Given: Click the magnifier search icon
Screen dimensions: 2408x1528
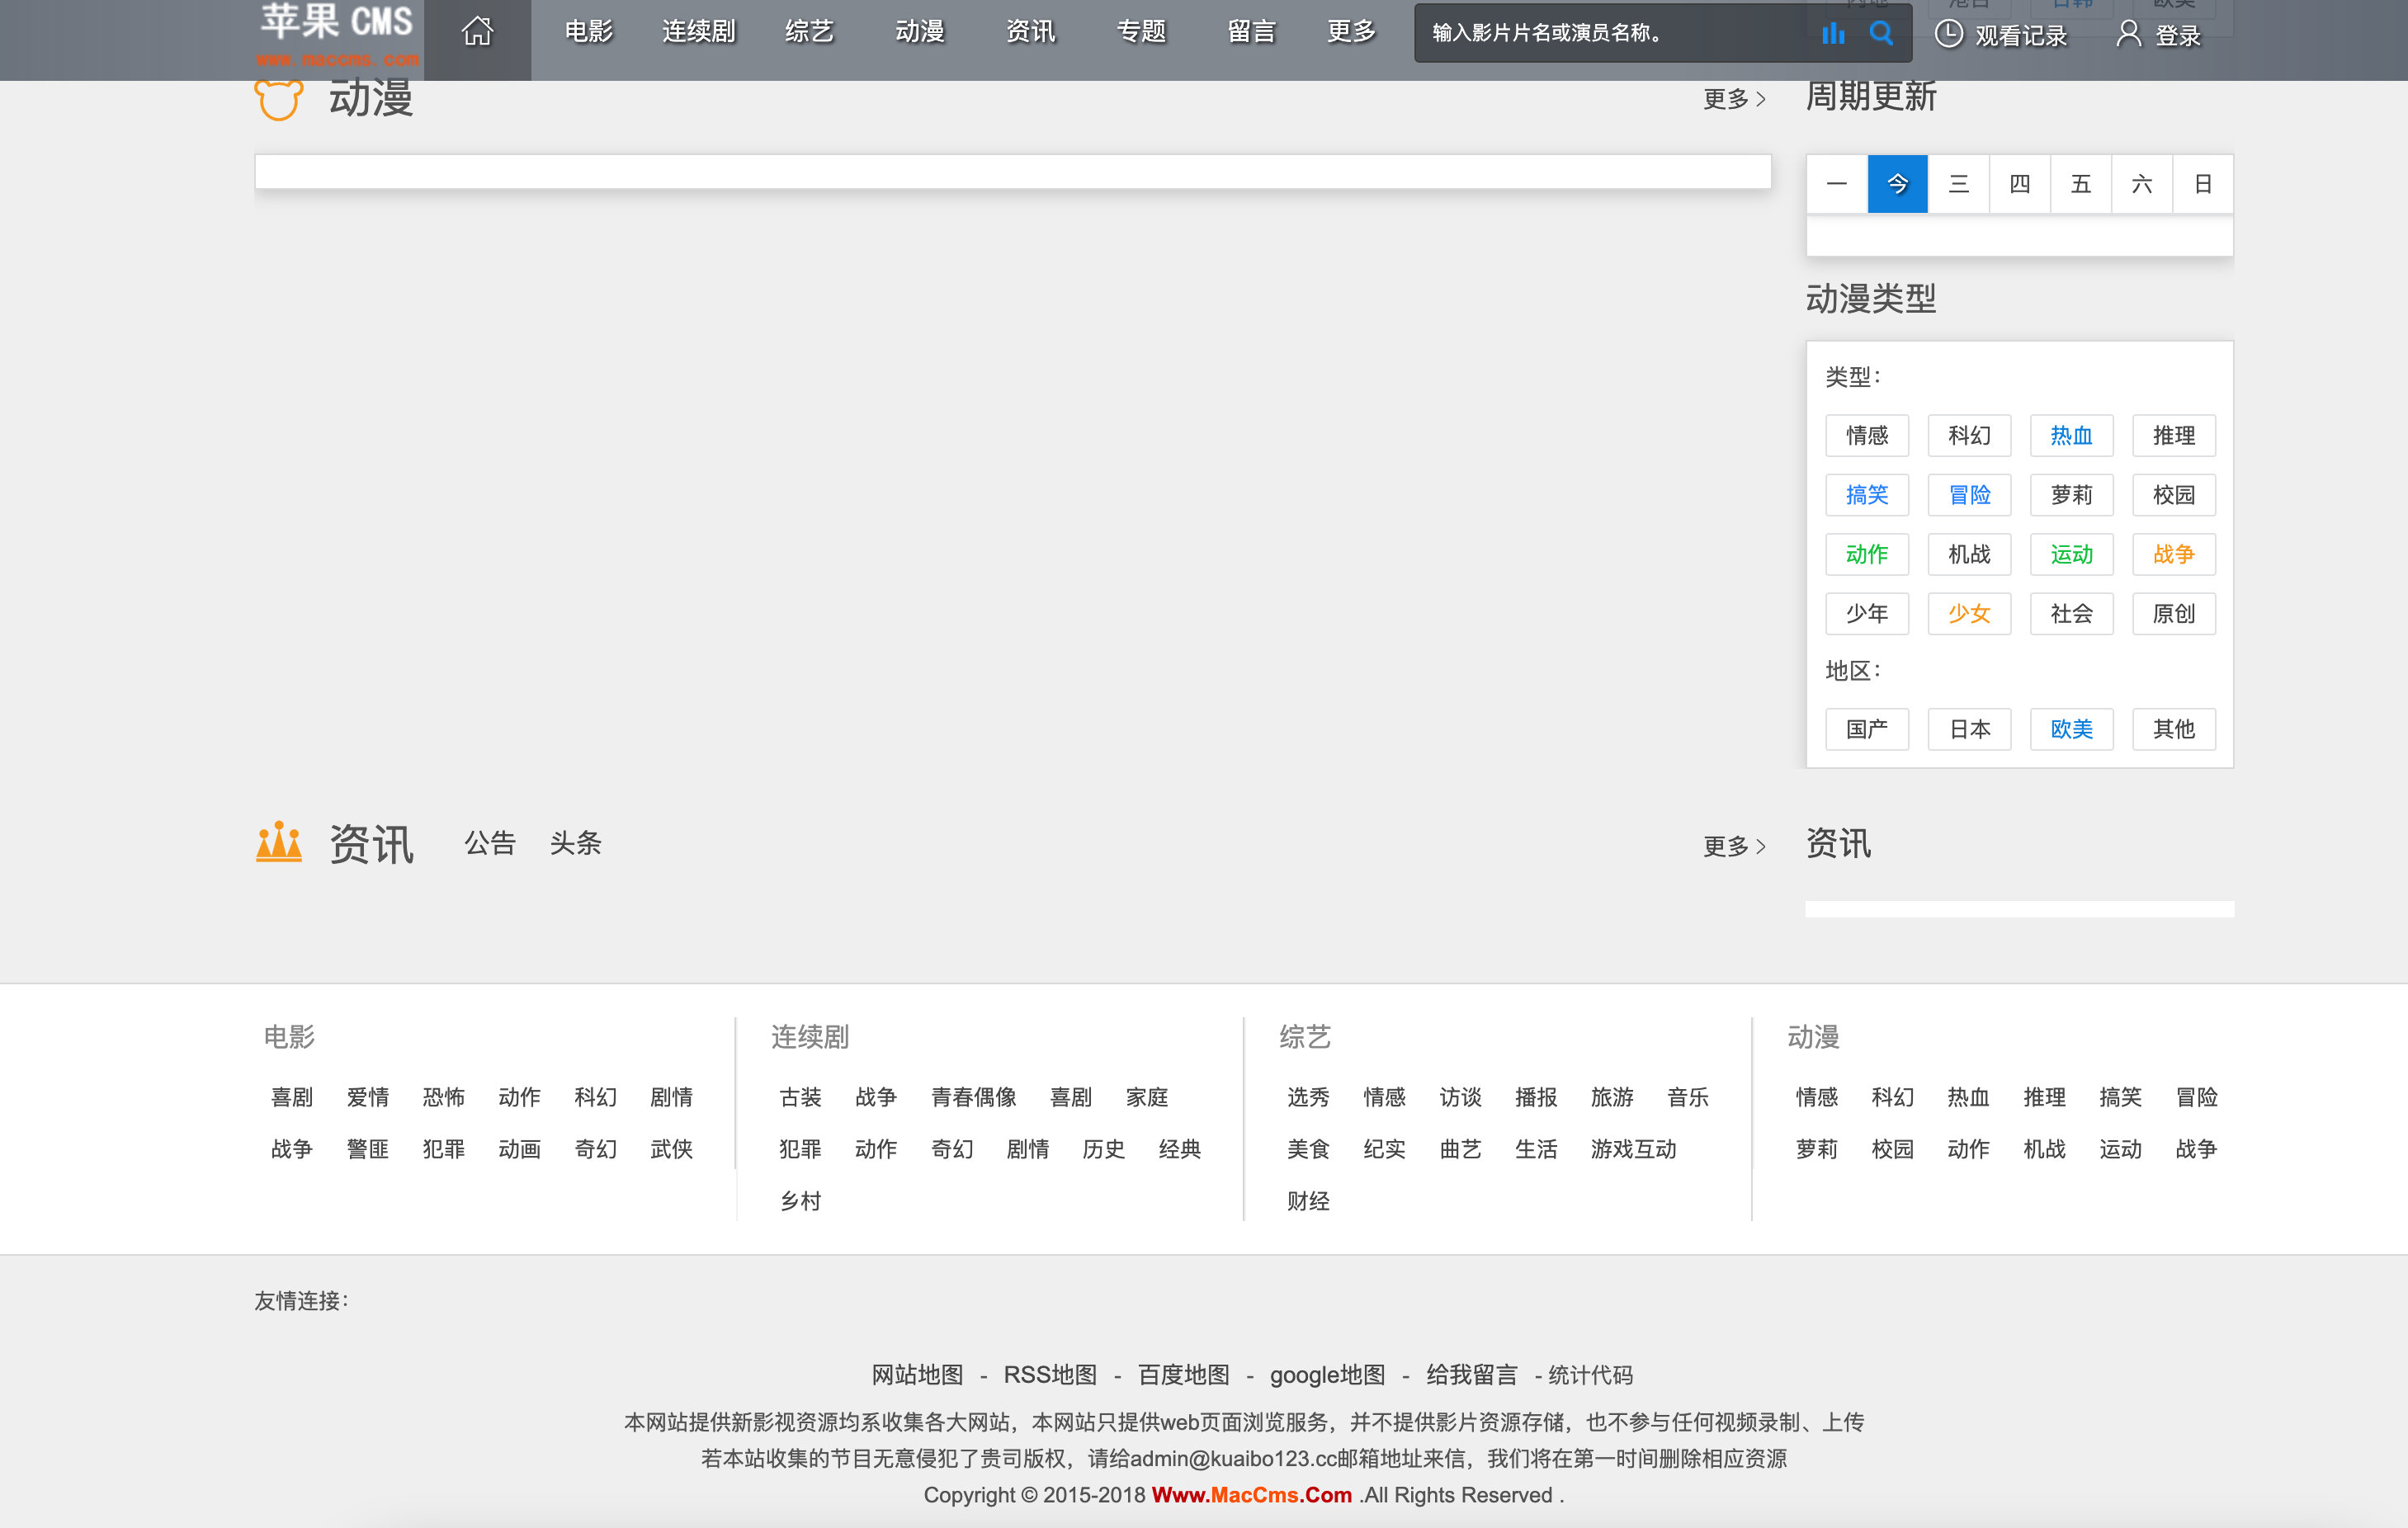Looking at the screenshot, I should 1881,33.
